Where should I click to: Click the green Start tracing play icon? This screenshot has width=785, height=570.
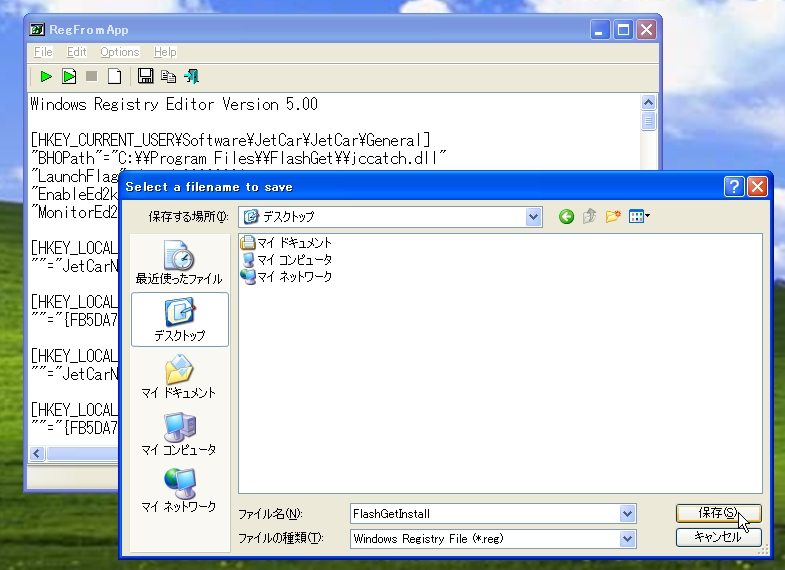tap(46, 77)
